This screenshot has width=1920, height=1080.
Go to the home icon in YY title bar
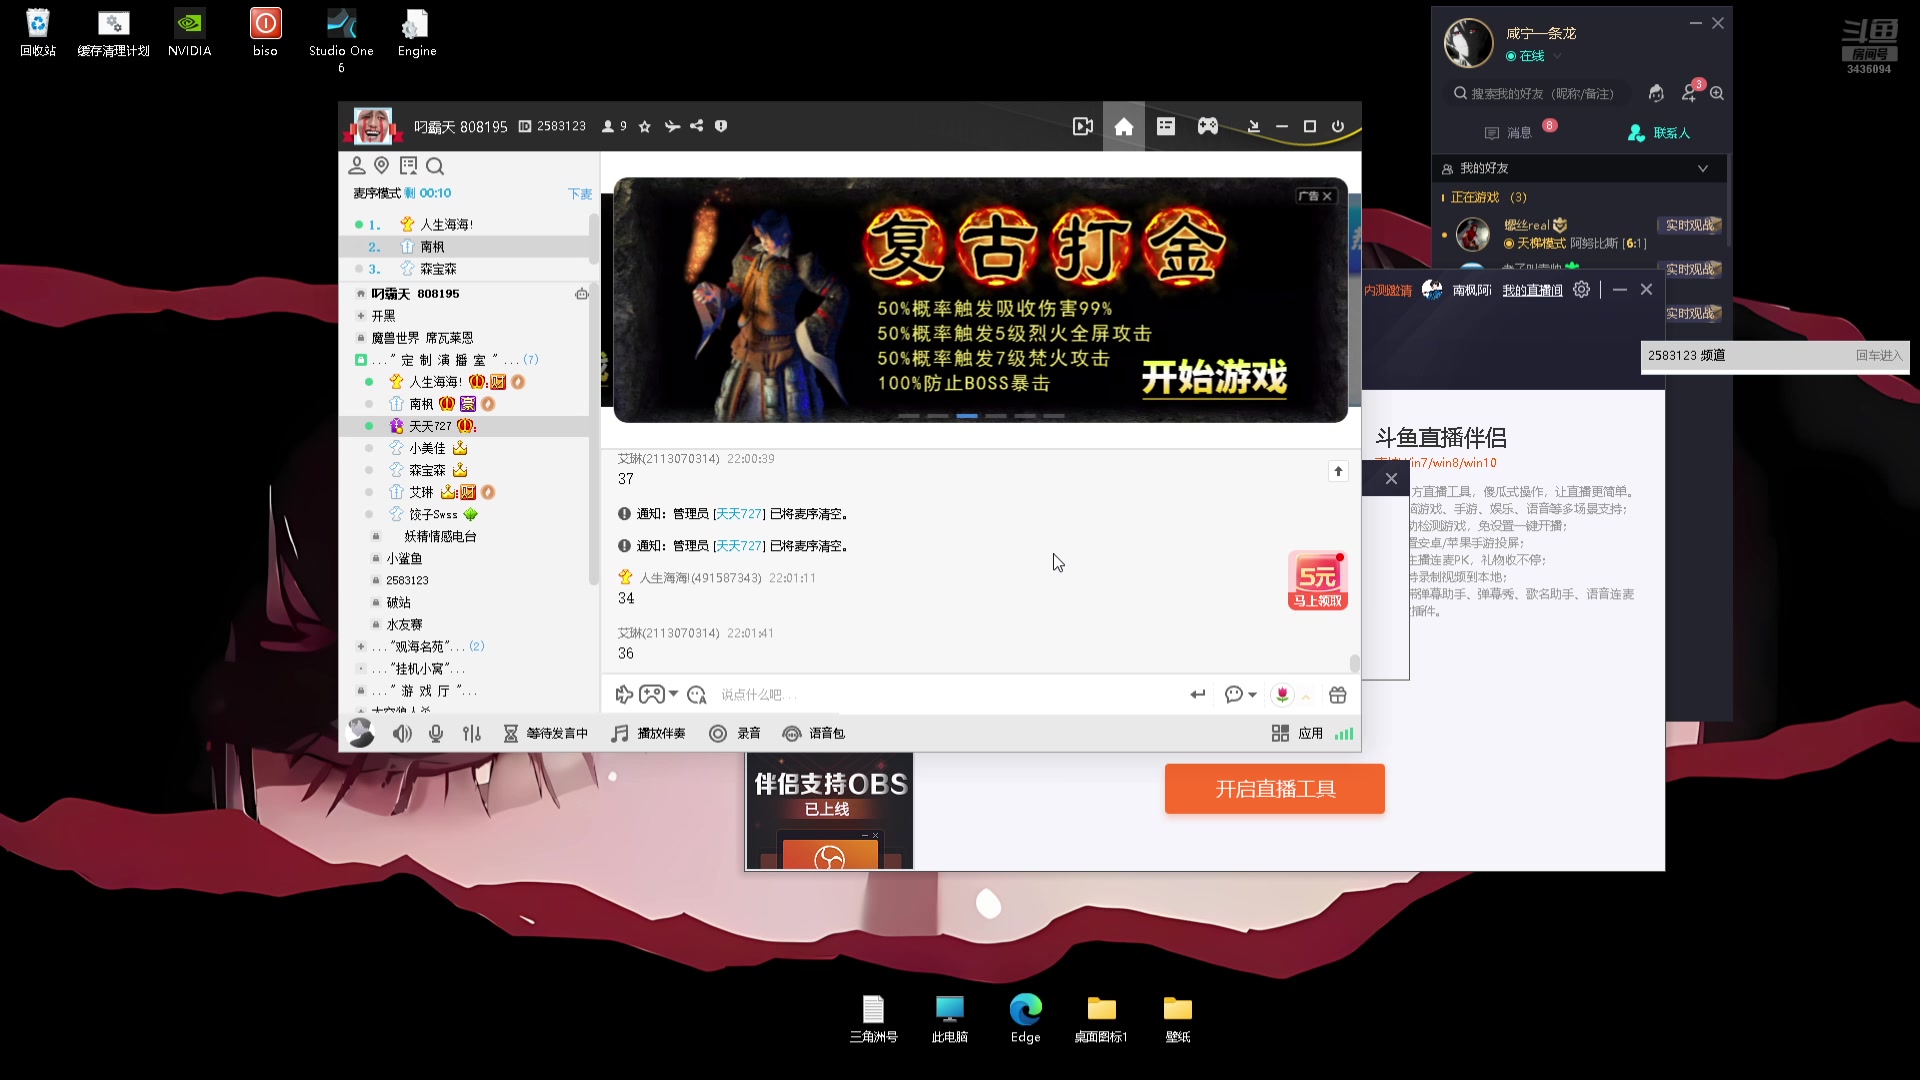[x=1124, y=126]
